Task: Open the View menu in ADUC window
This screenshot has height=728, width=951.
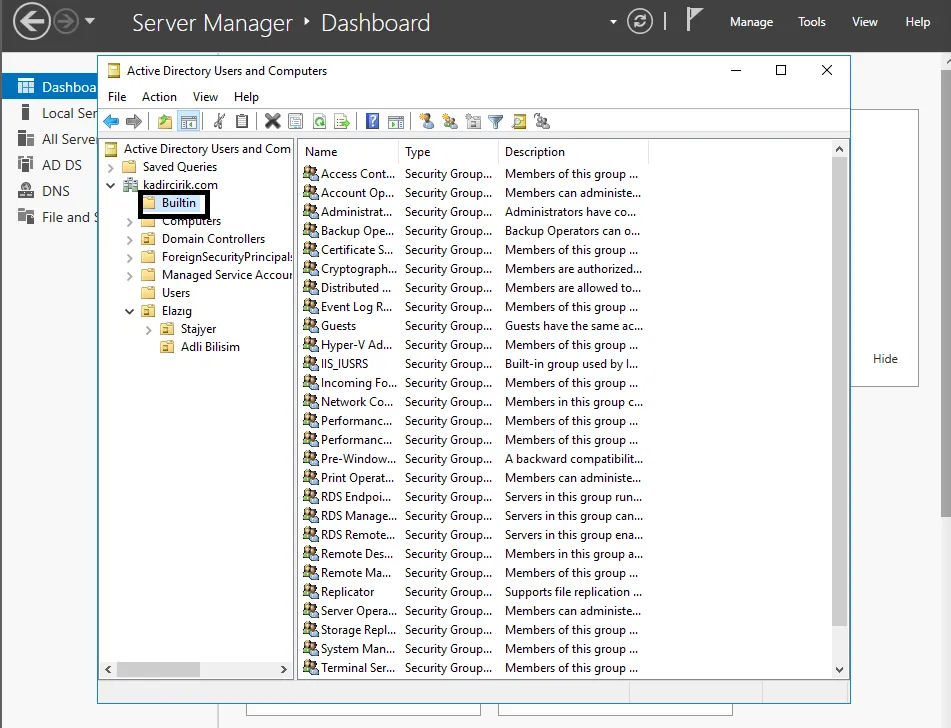Action: 205,96
